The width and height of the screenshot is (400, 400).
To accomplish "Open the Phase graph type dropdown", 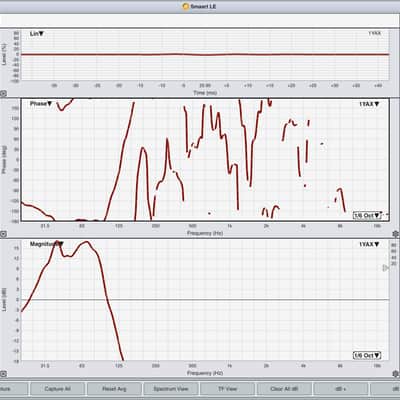I will [x=41, y=104].
